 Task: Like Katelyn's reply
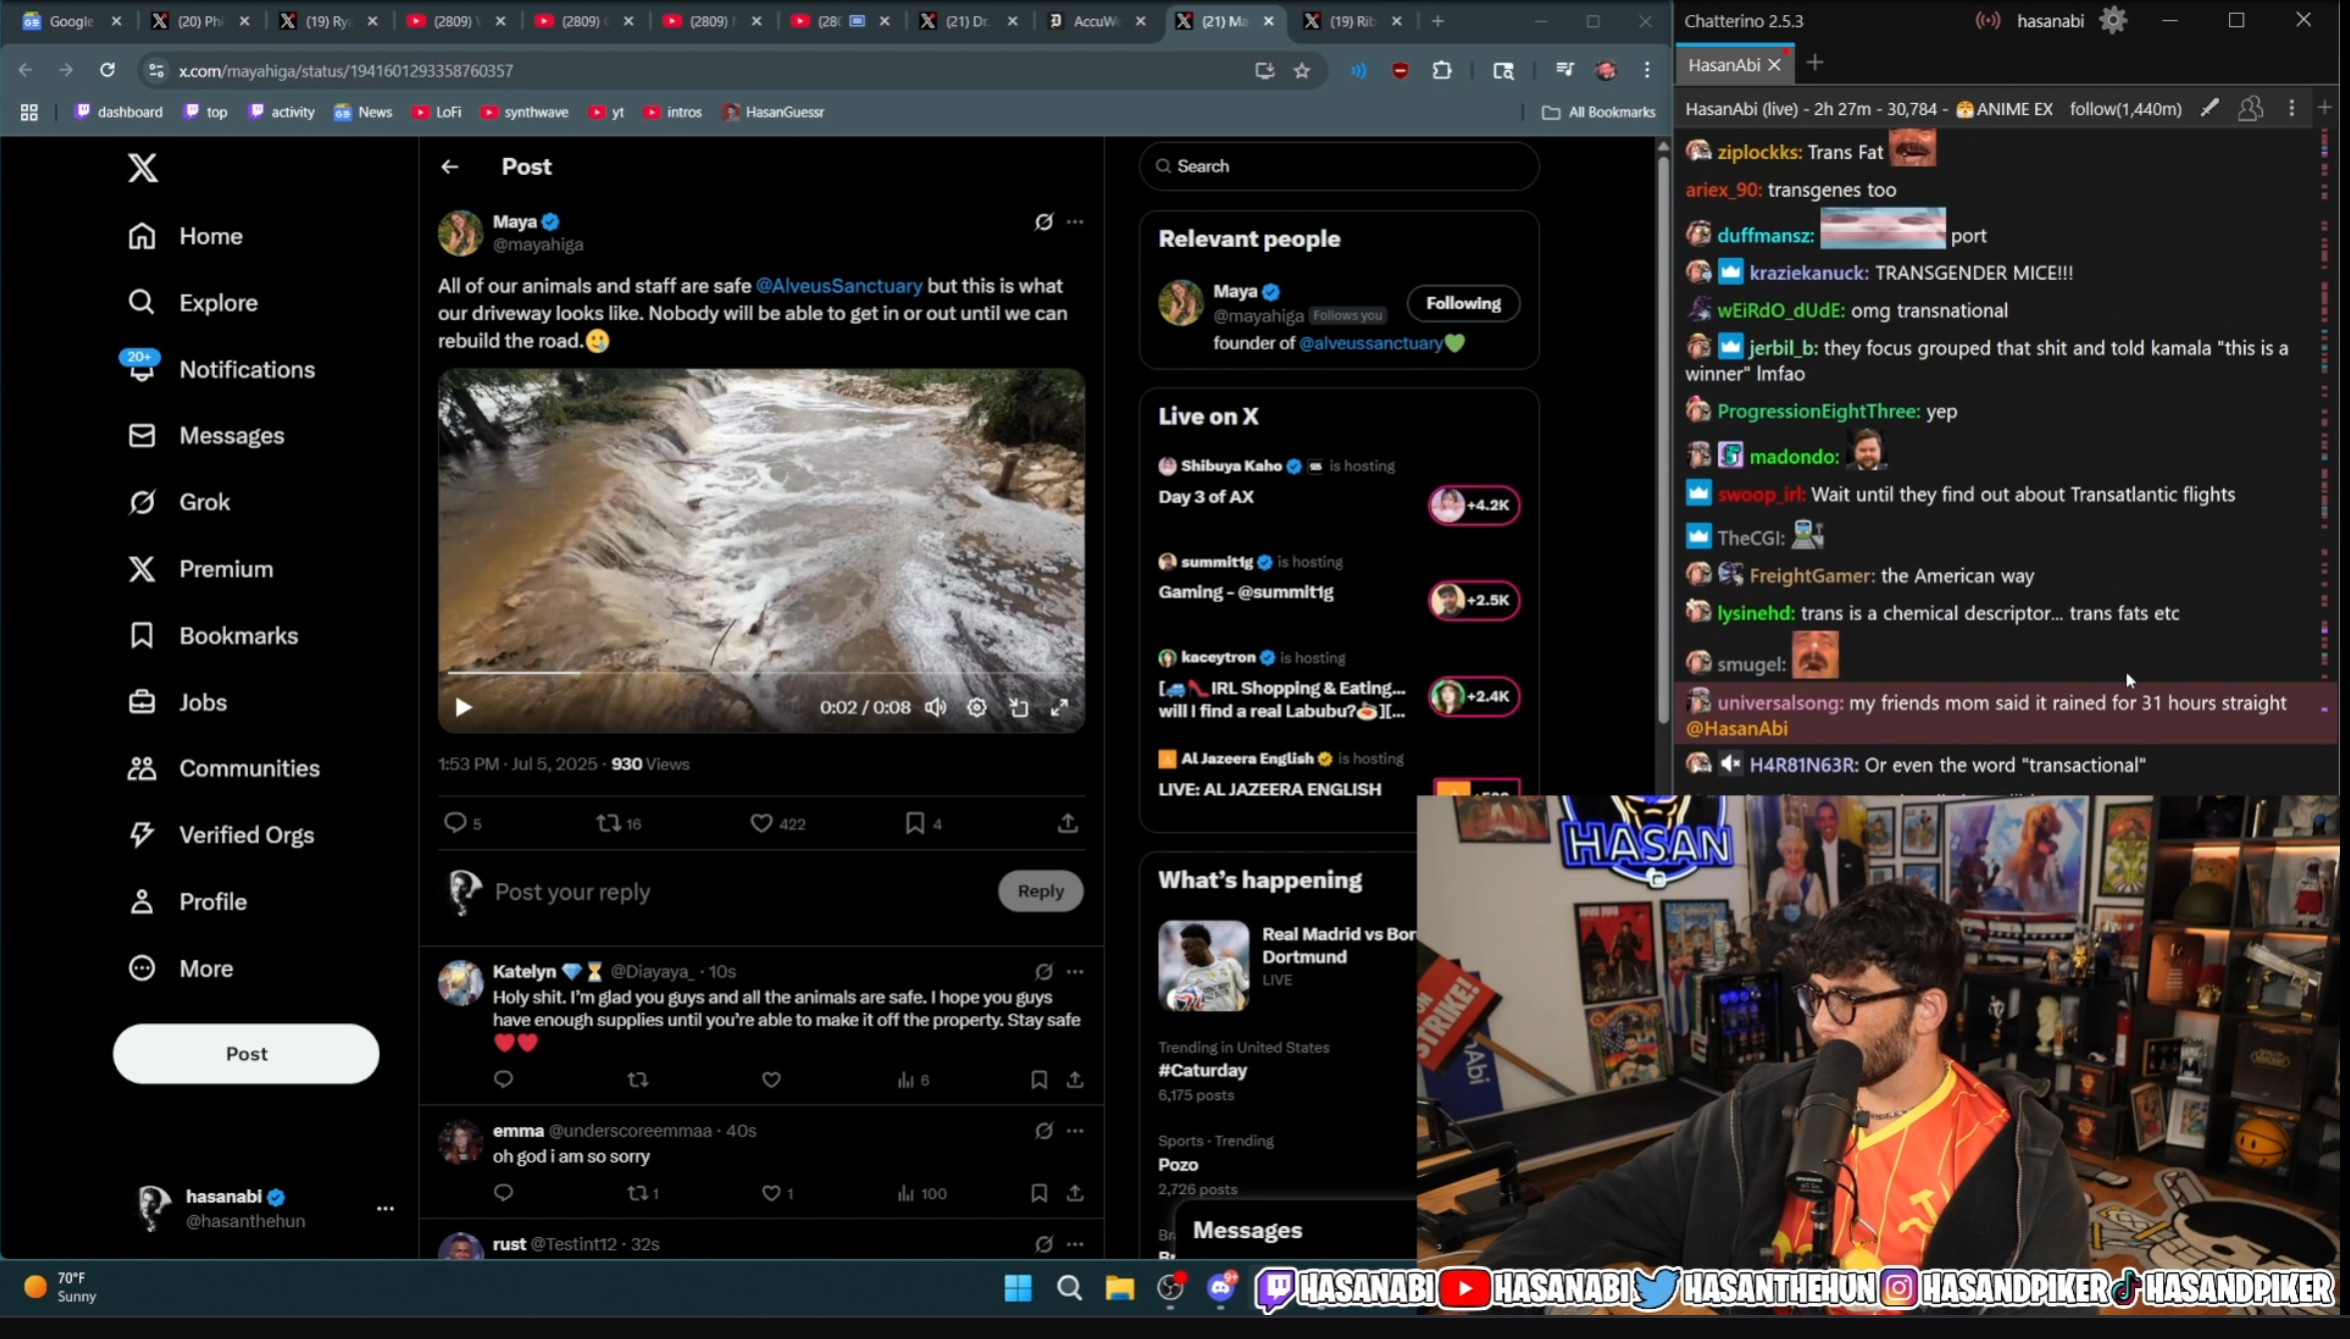click(x=771, y=1080)
